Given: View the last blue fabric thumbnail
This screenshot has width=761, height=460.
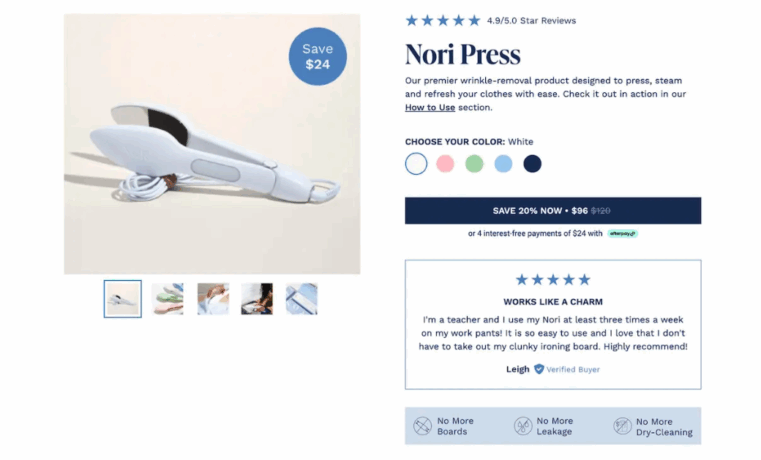Looking at the screenshot, I should click(x=301, y=299).
